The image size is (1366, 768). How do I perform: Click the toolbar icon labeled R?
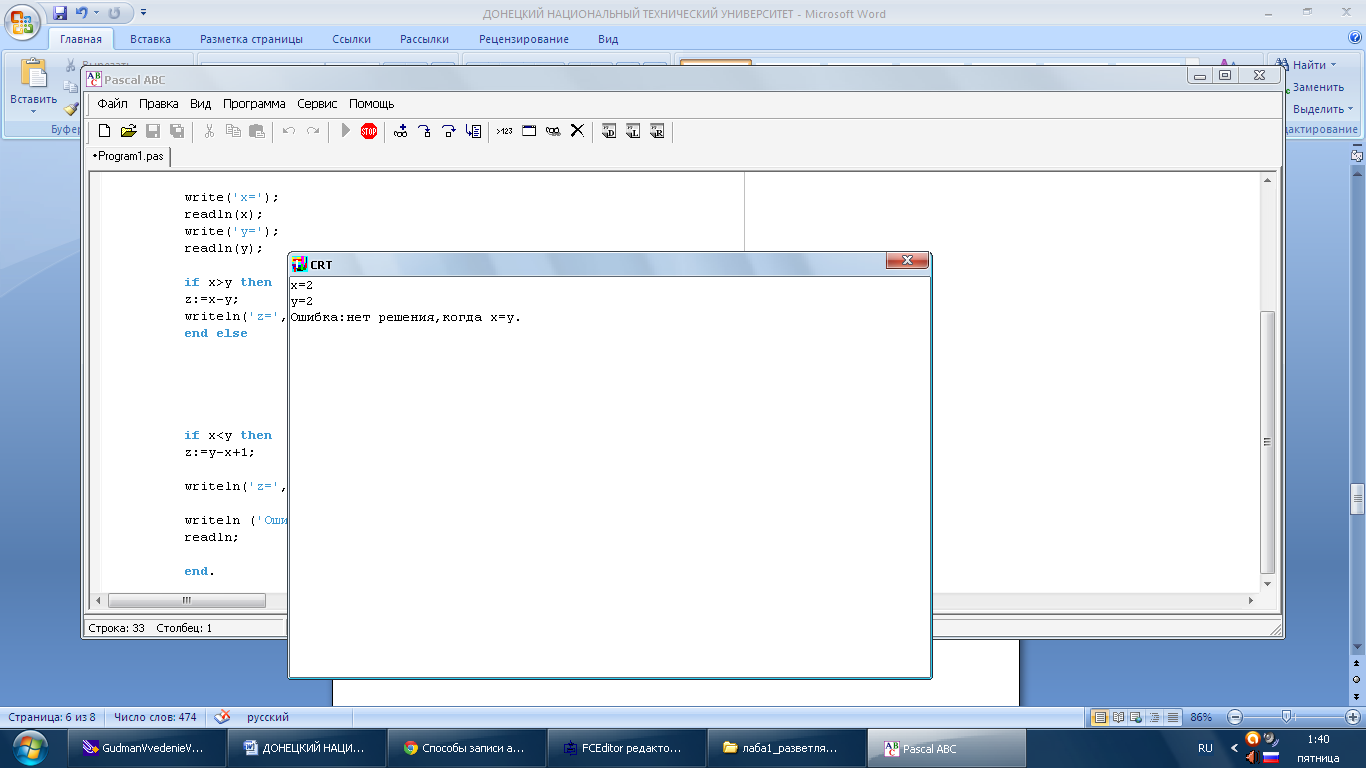[x=657, y=131]
